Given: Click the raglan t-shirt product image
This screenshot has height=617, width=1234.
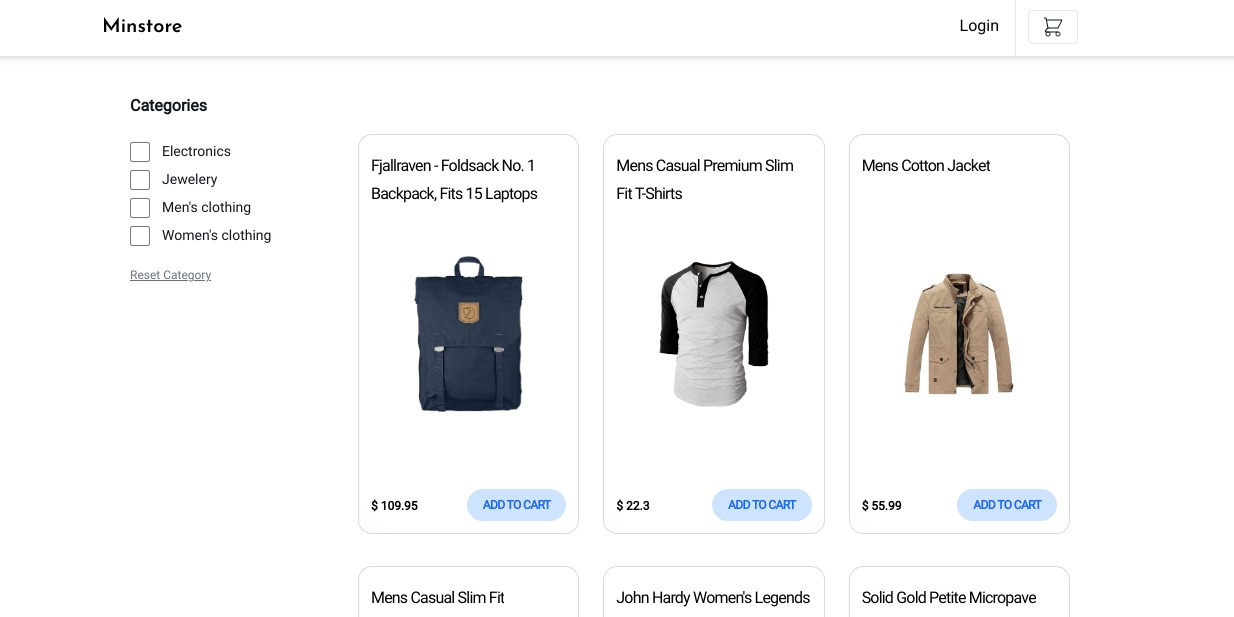Looking at the screenshot, I should 713,334.
